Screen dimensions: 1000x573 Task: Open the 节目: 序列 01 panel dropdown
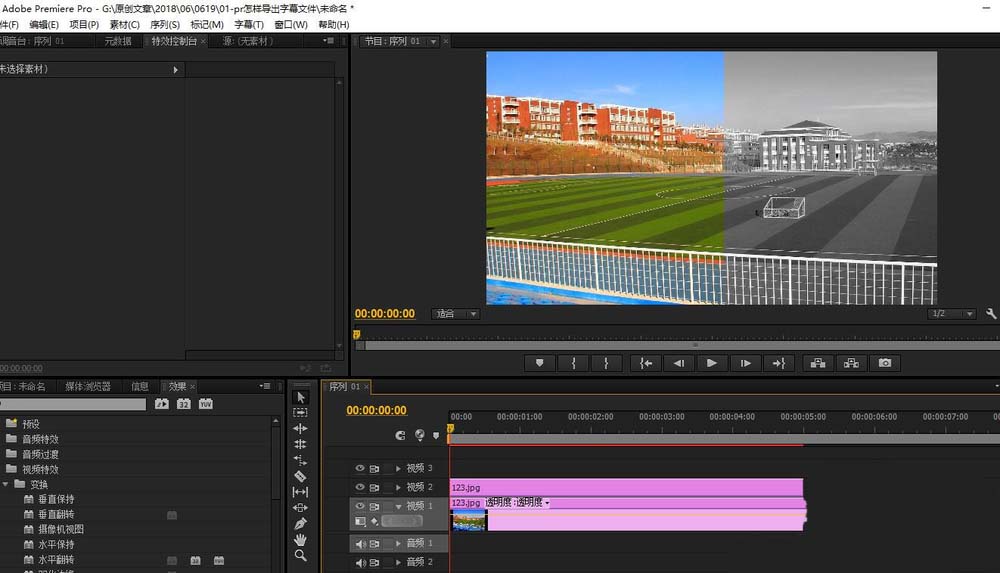tap(434, 41)
